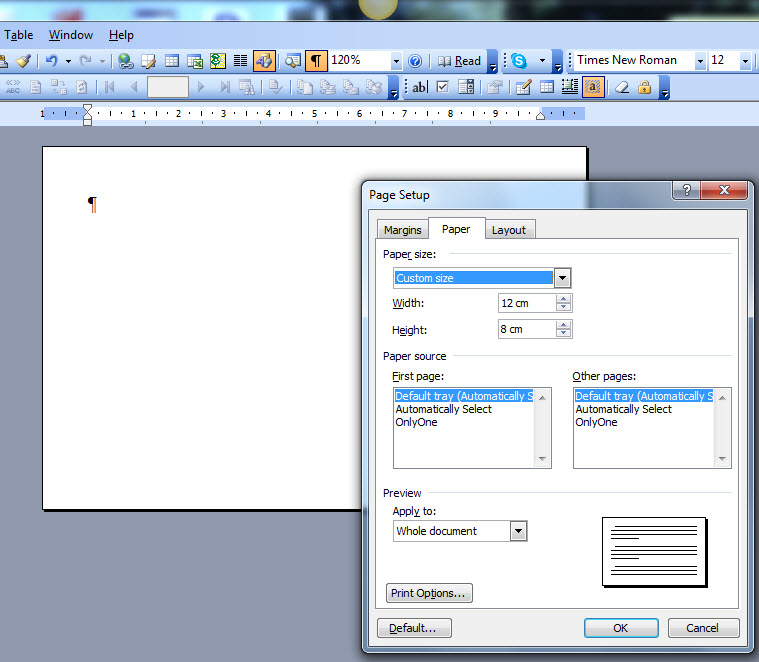
Task: Click the Default button
Action: coord(414,628)
